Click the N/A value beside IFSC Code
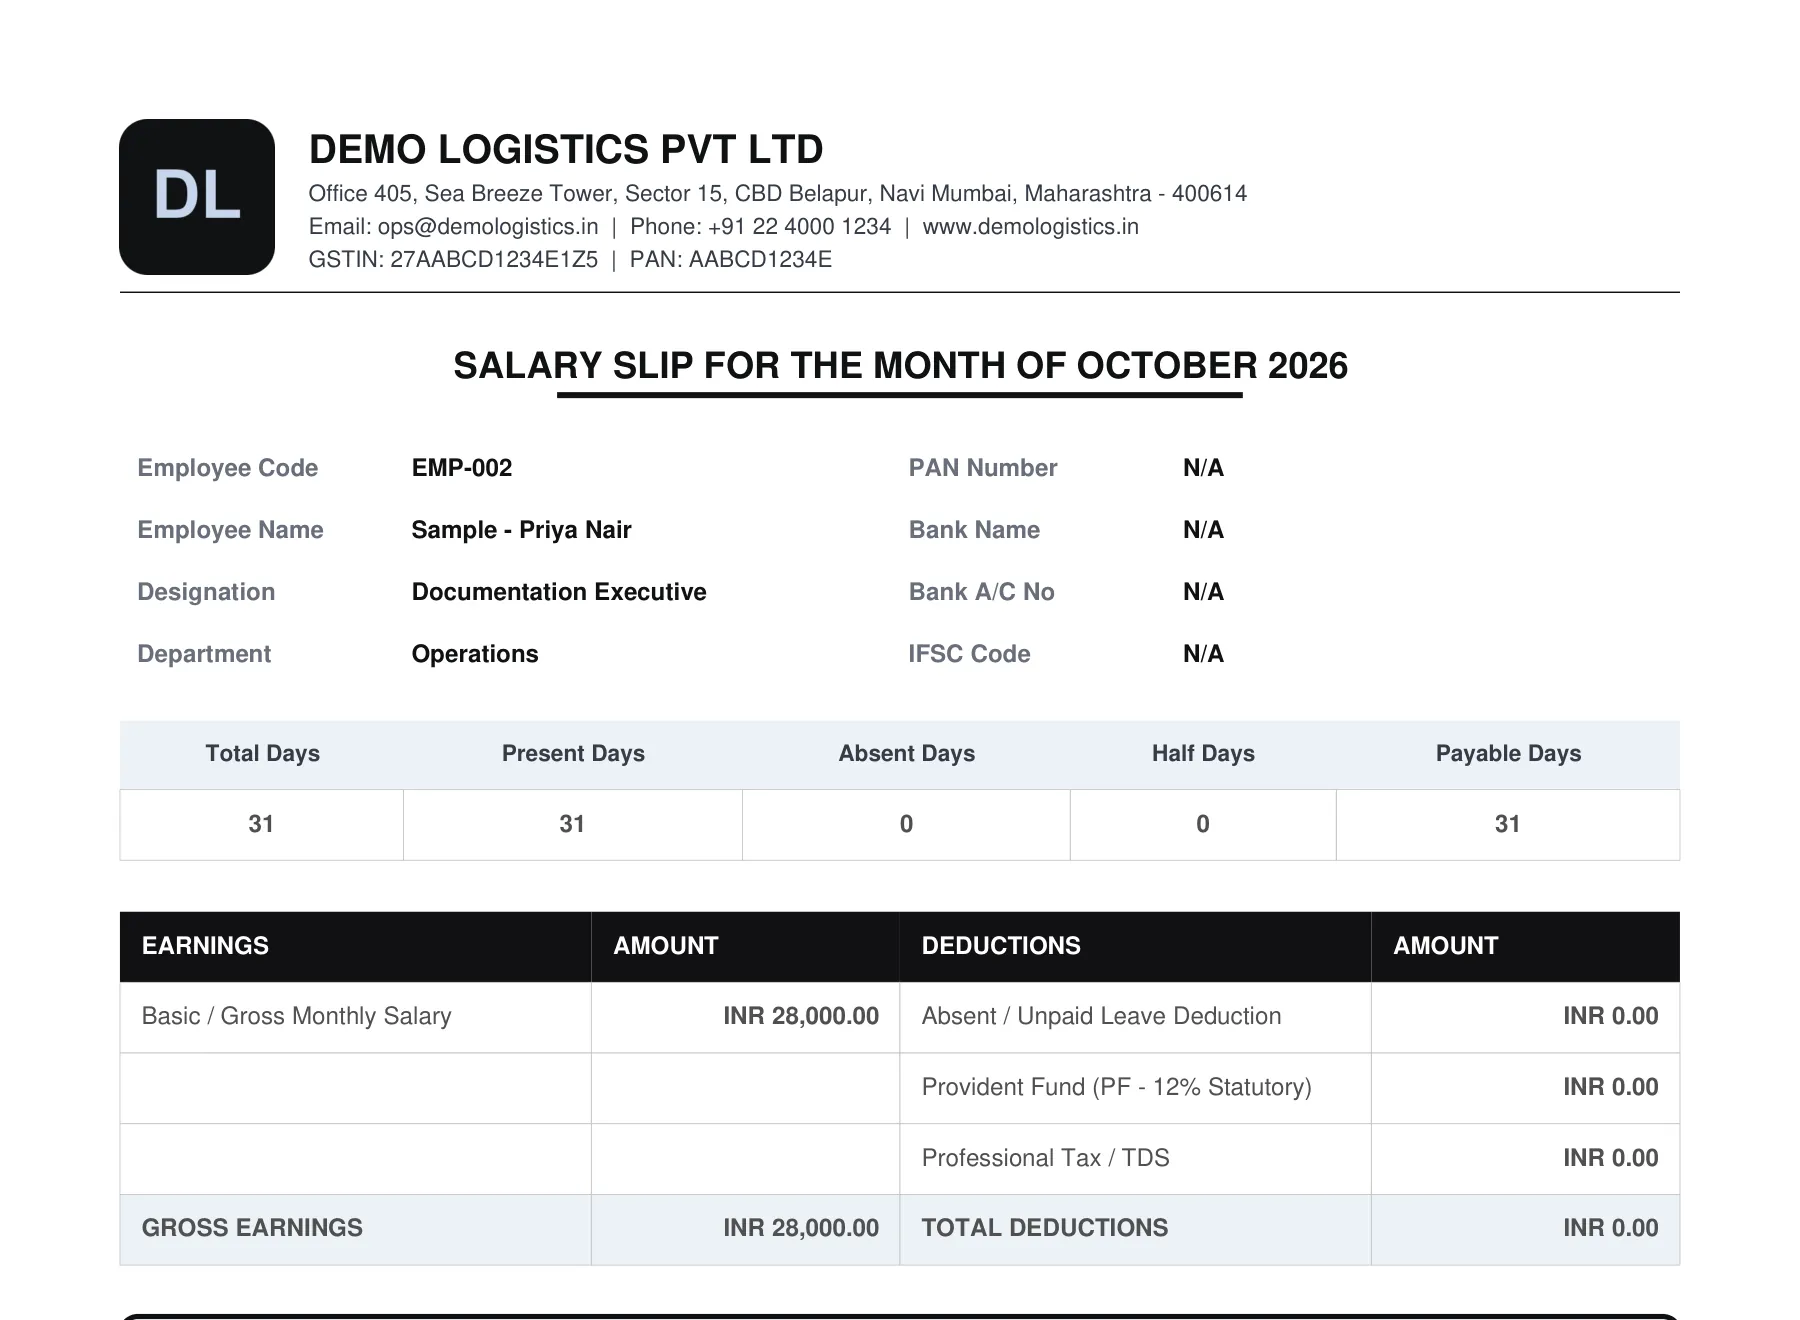1800x1320 pixels. pyautogui.click(x=1203, y=654)
